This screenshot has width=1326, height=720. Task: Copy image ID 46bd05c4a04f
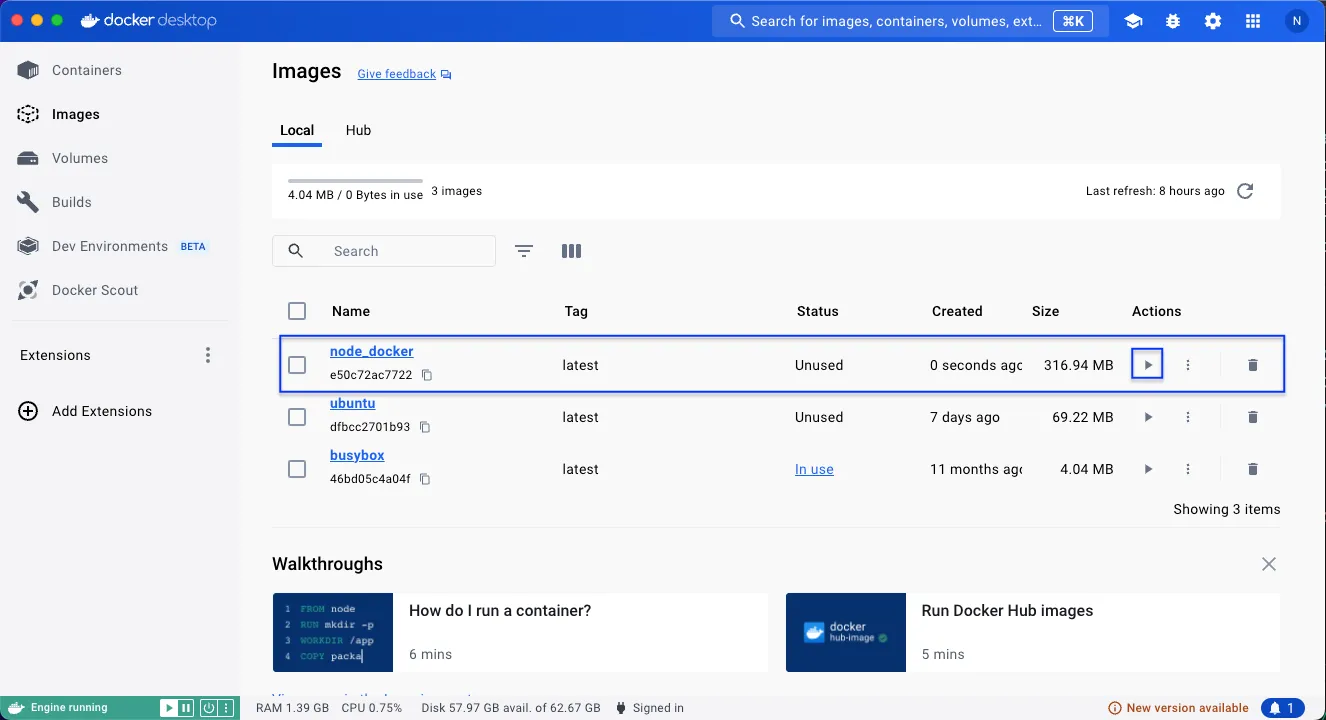tap(425, 479)
